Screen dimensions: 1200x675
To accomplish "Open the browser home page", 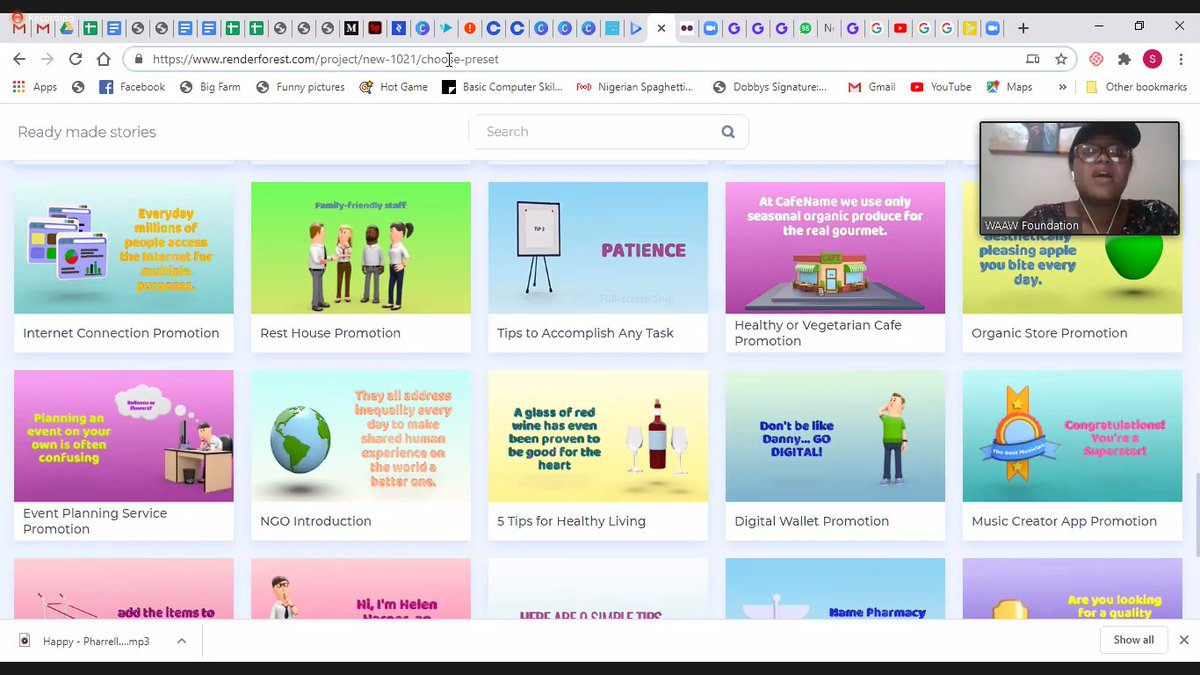I will (x=103, y=59).
